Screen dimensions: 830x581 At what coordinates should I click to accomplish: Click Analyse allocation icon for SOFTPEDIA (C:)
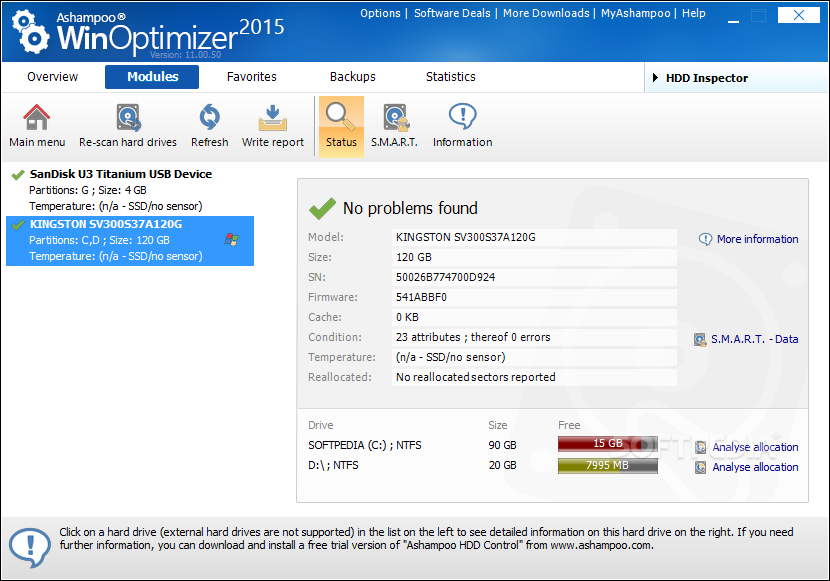coord(700,447)
